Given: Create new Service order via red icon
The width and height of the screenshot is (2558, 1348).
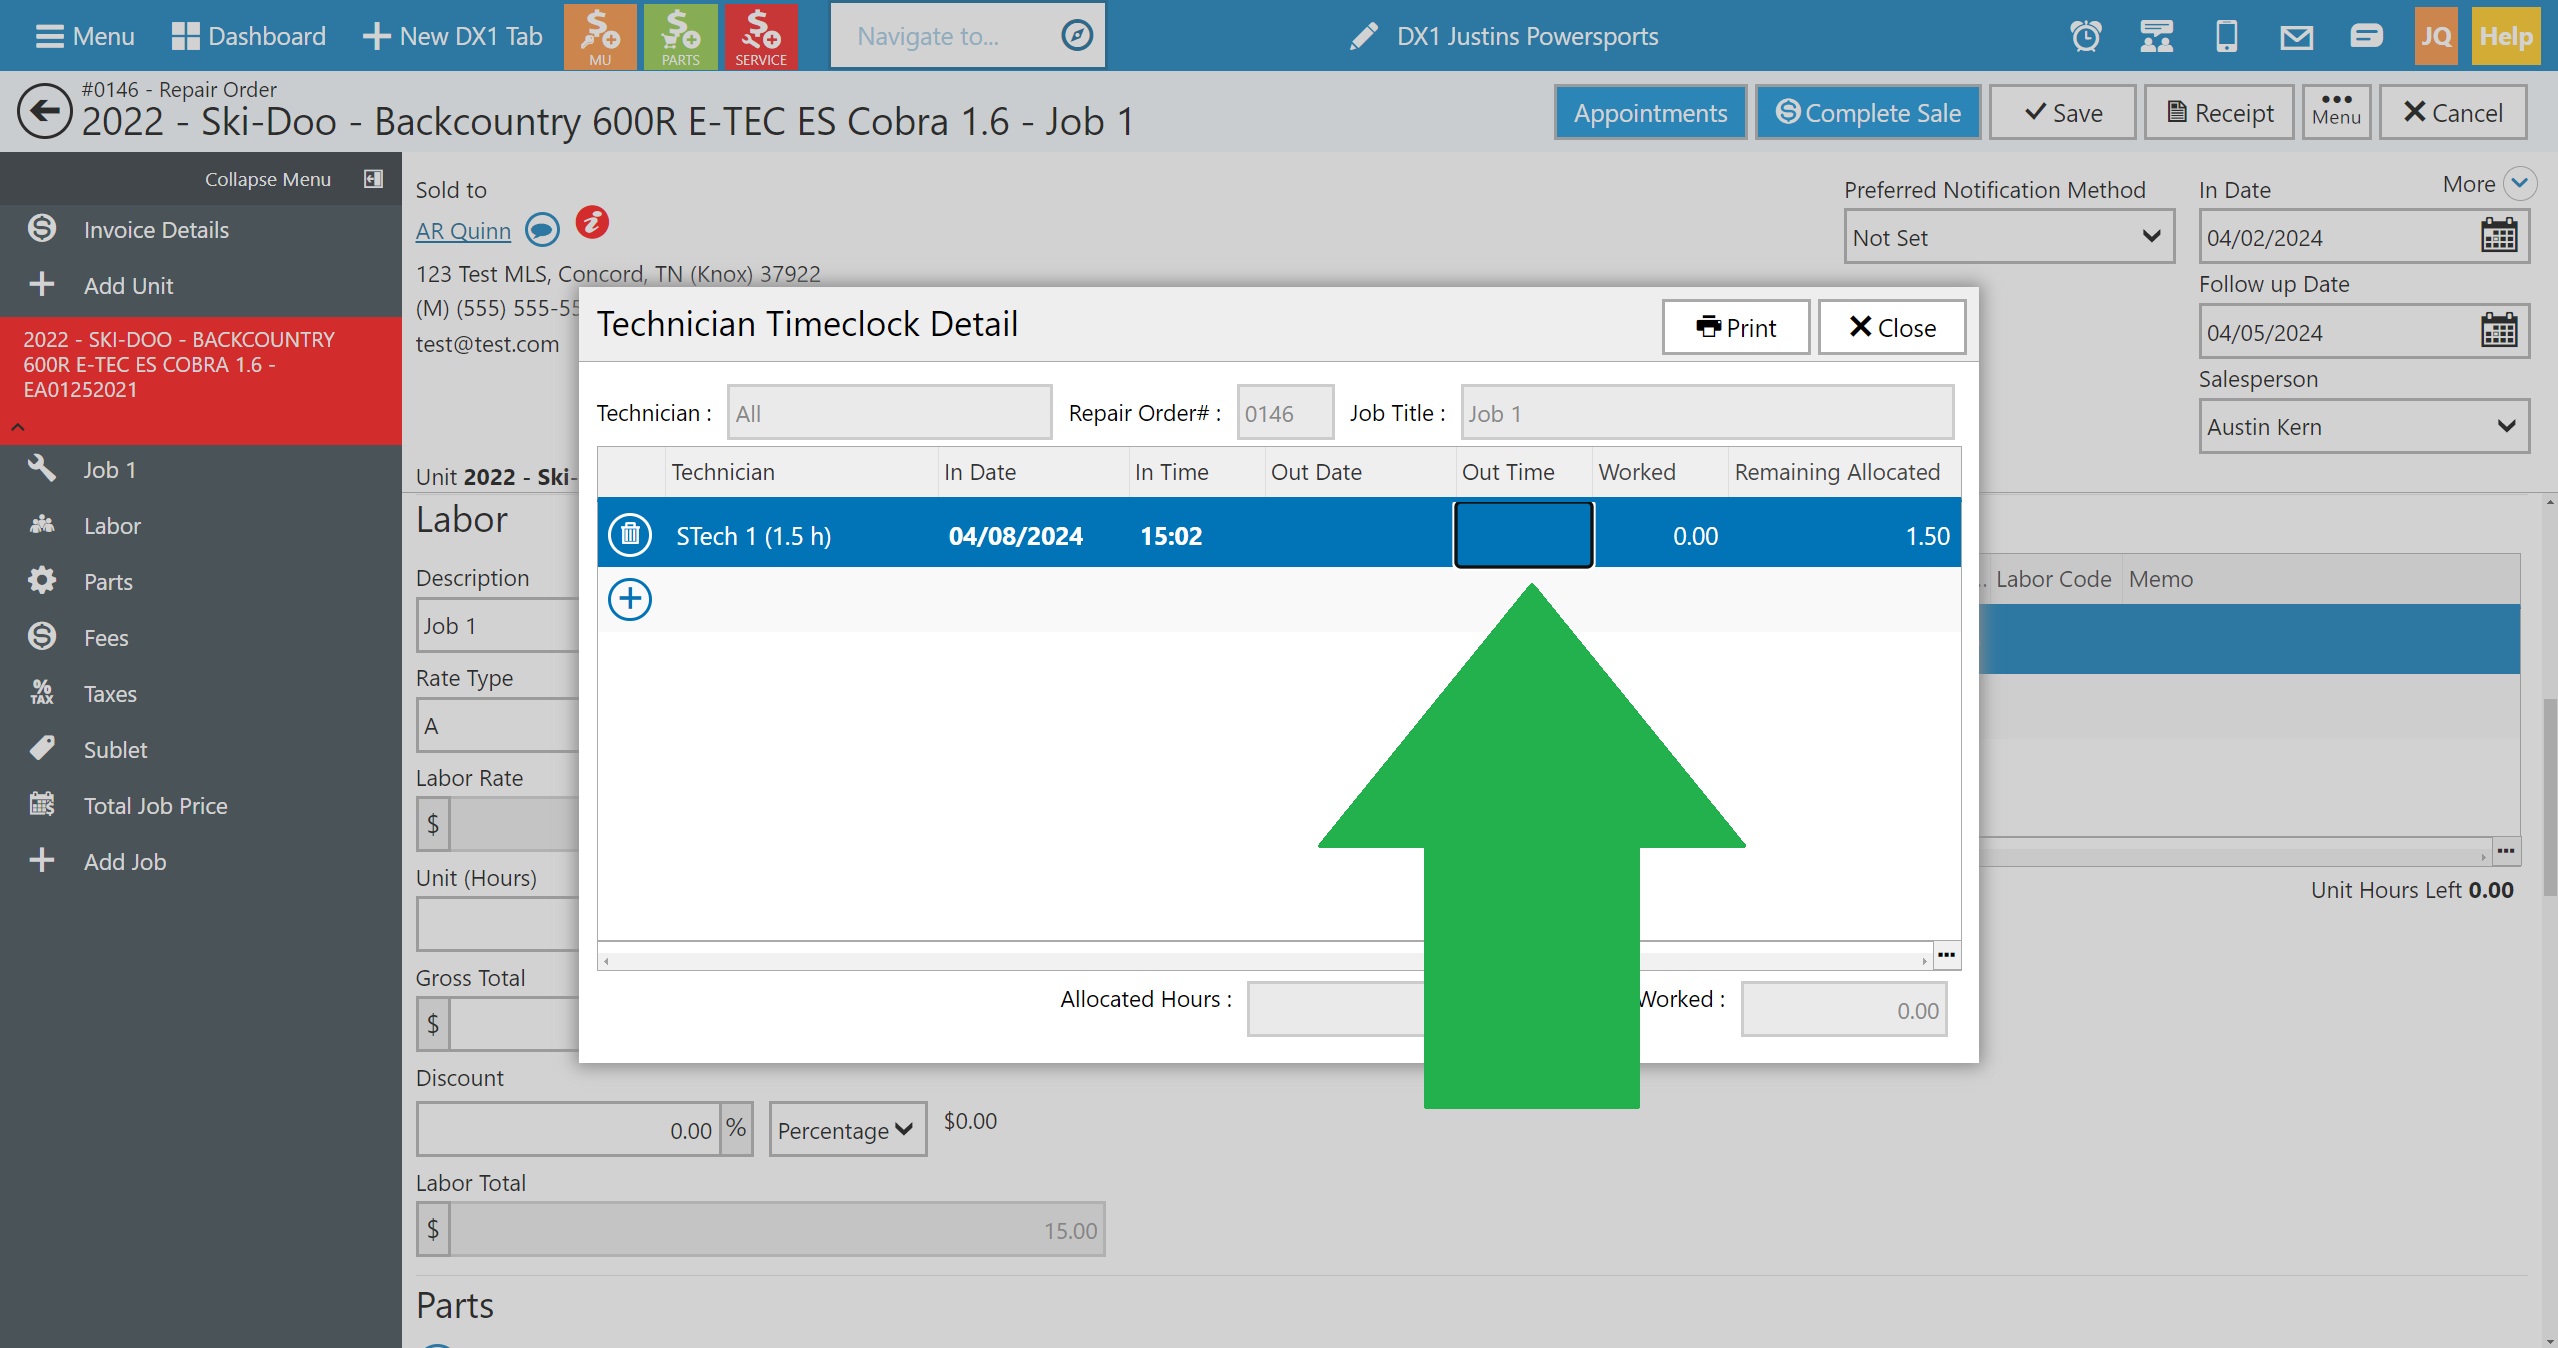Looking at the screenshot, I should tap(760, 36).
